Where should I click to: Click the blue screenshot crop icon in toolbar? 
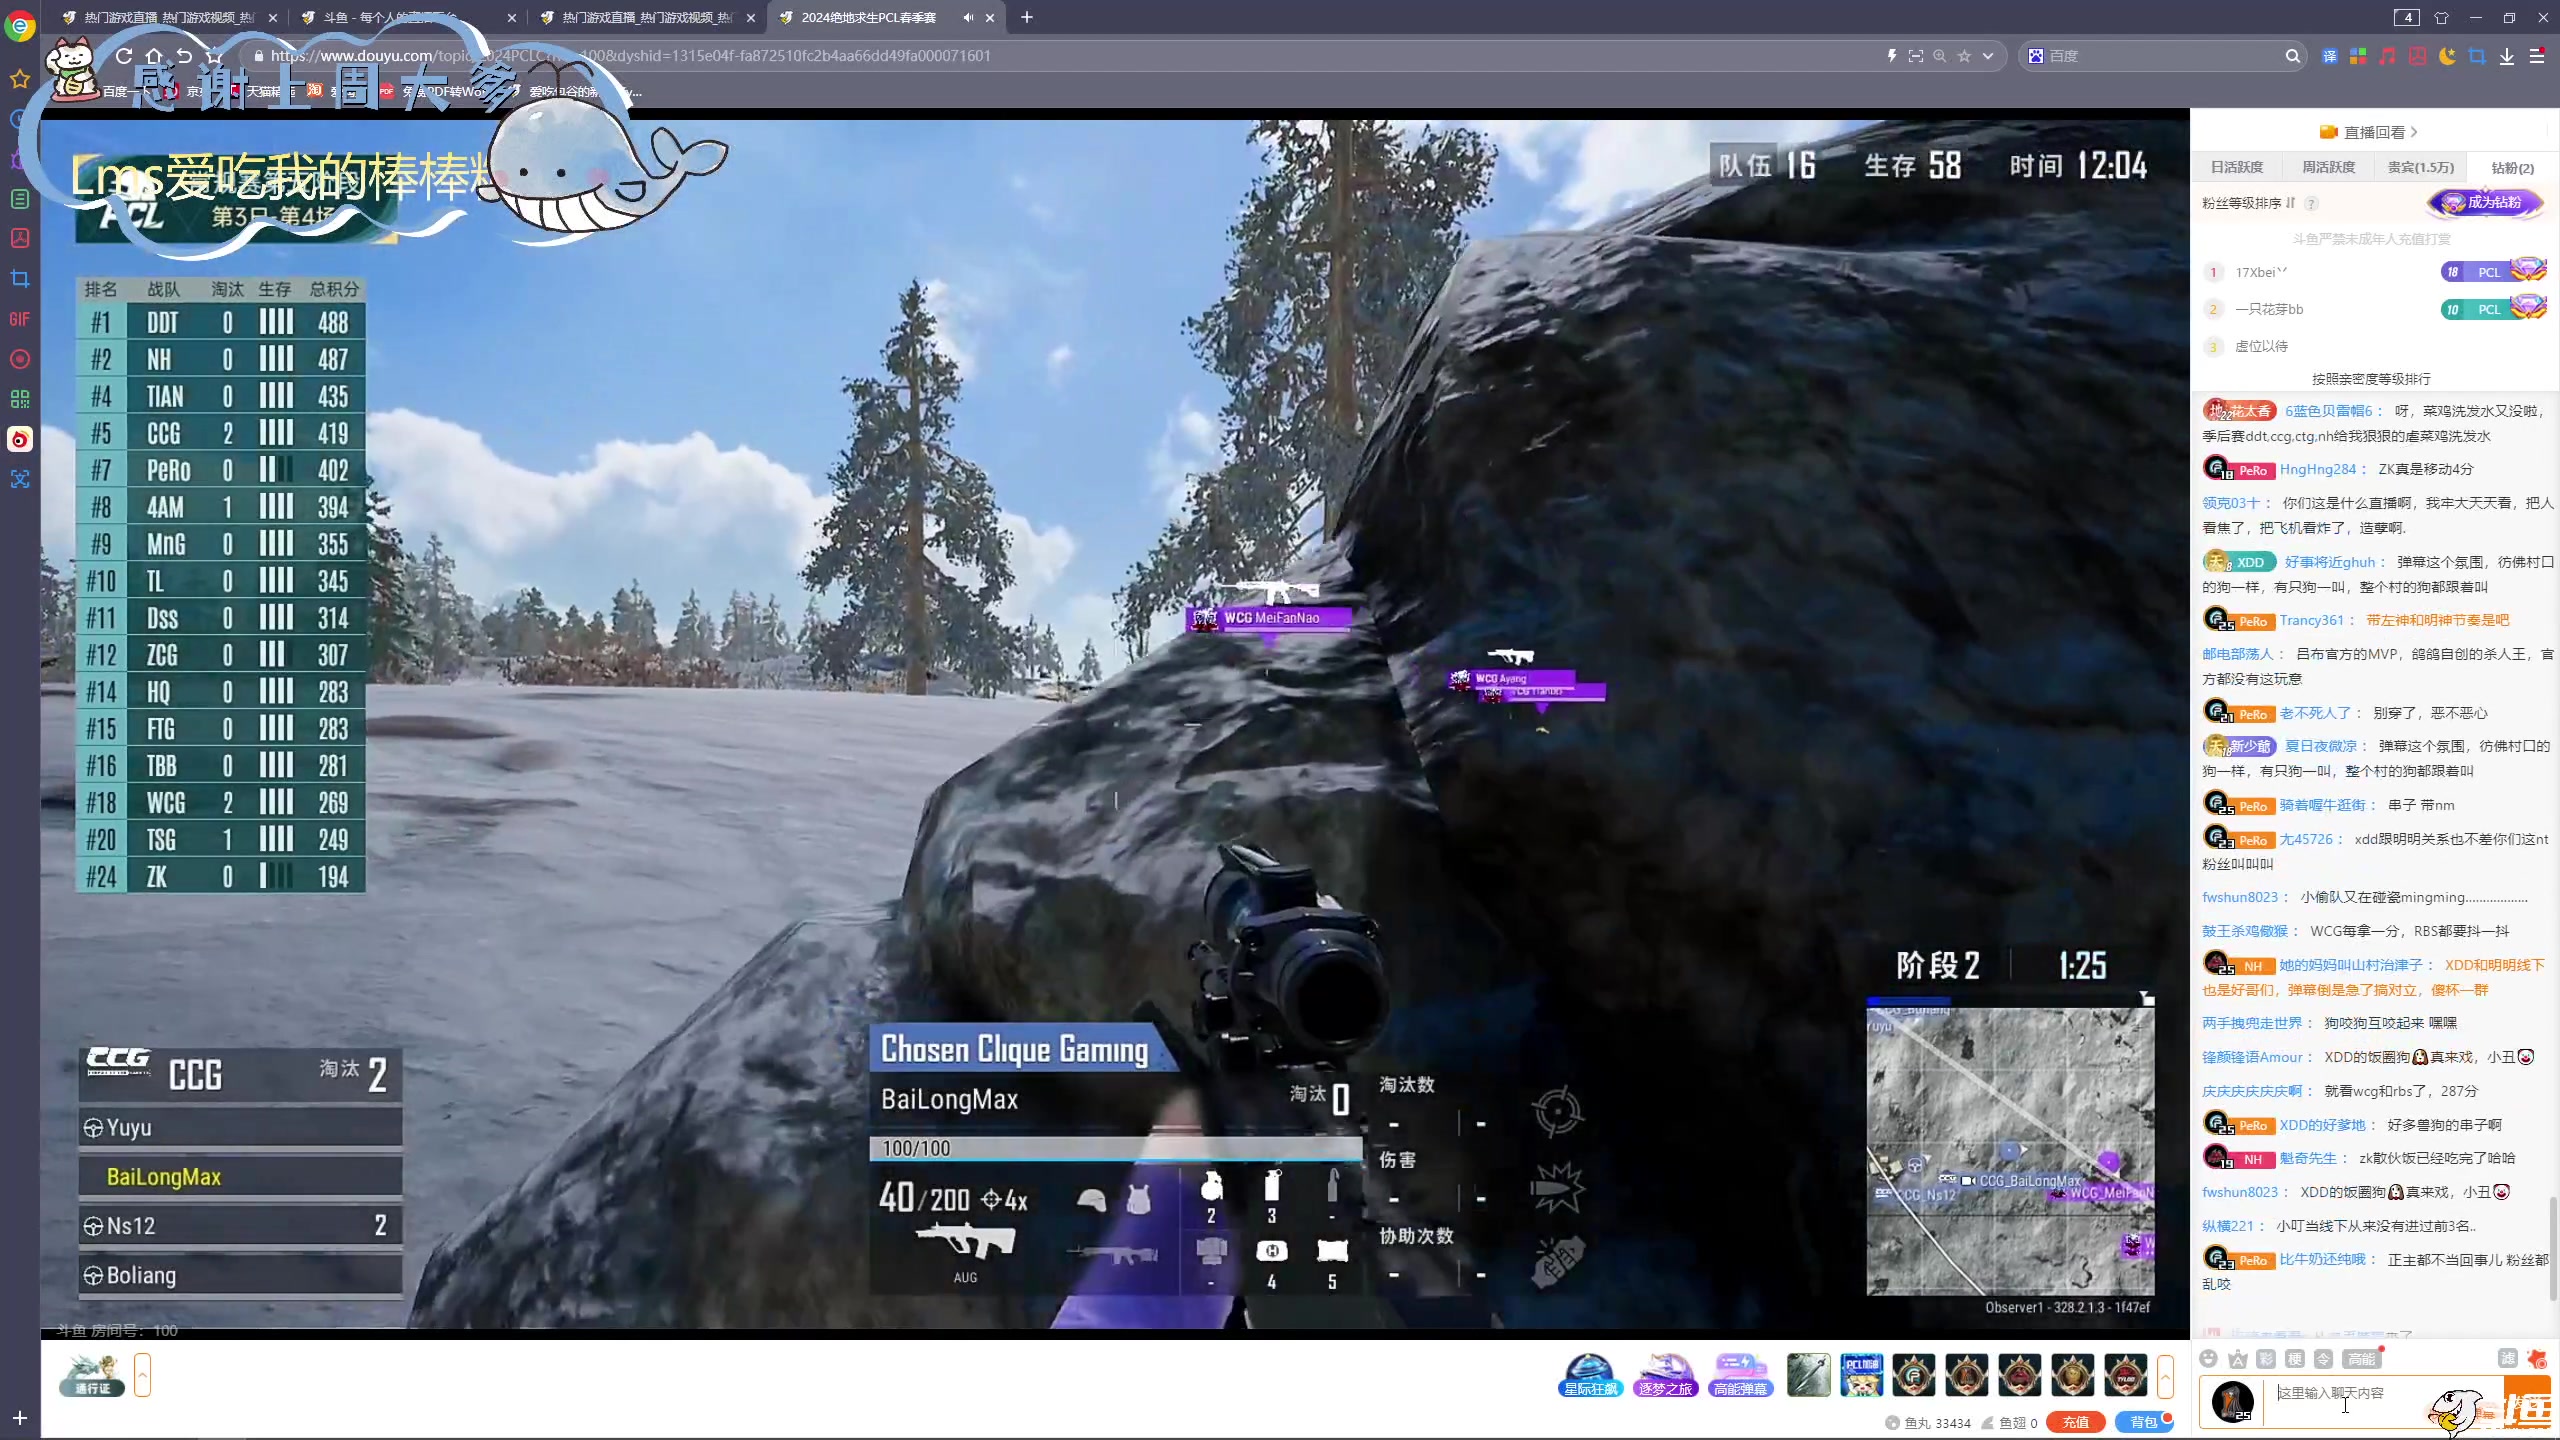click(2477, 56)
